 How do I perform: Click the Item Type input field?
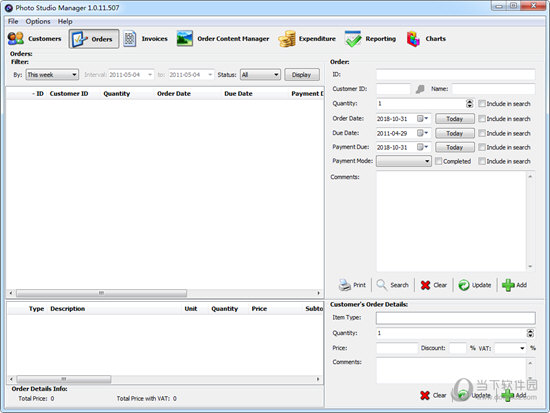456,318
